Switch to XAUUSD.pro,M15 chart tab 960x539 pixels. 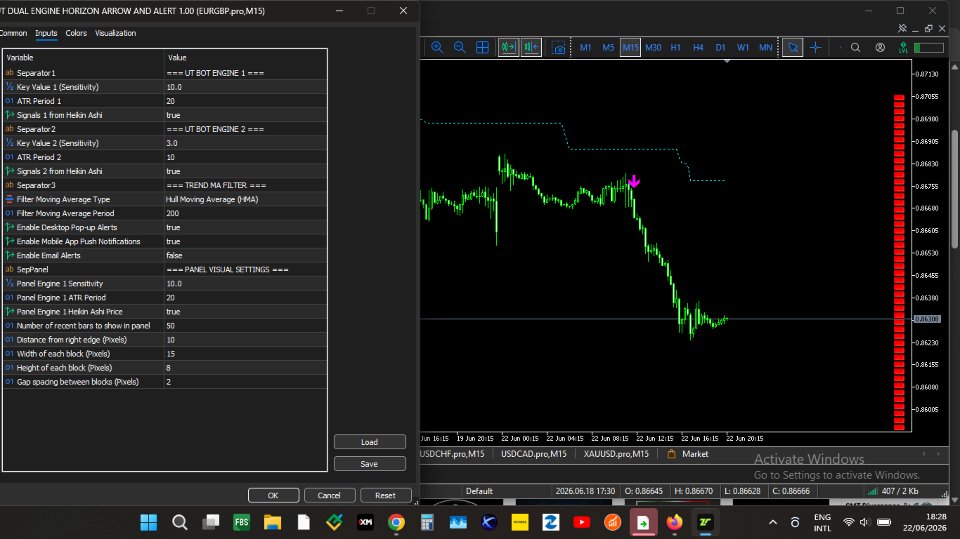click(616, 454)
